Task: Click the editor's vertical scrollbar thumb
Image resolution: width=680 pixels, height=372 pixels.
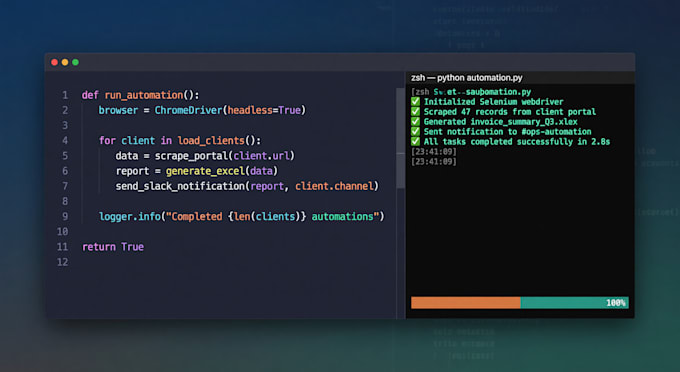Action: tap(400, 138)
